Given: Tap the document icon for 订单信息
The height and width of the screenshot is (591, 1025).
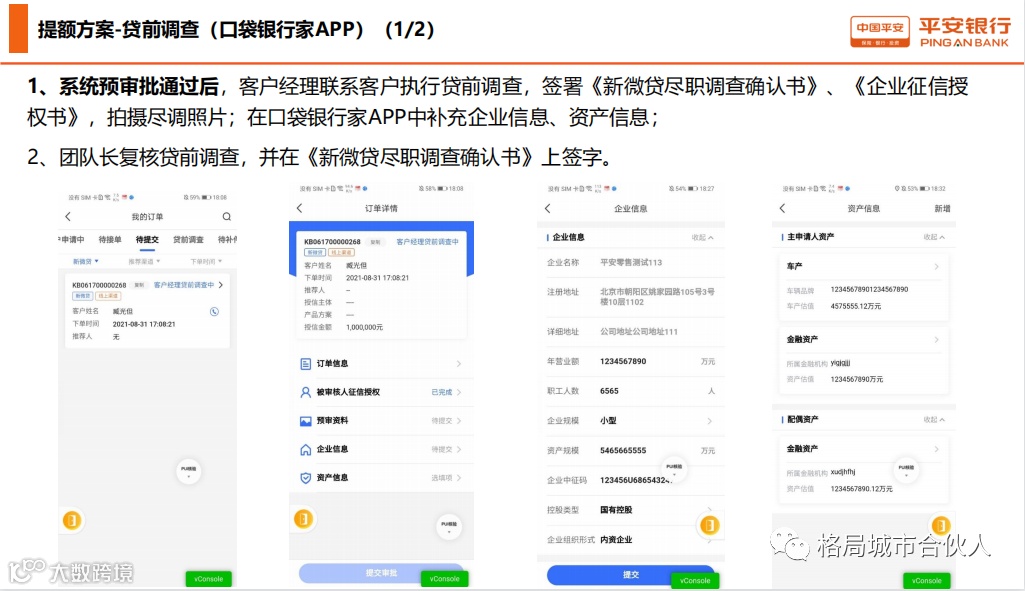Looking at the screenshot, I should pyautogui.click(x=305, y=363).
